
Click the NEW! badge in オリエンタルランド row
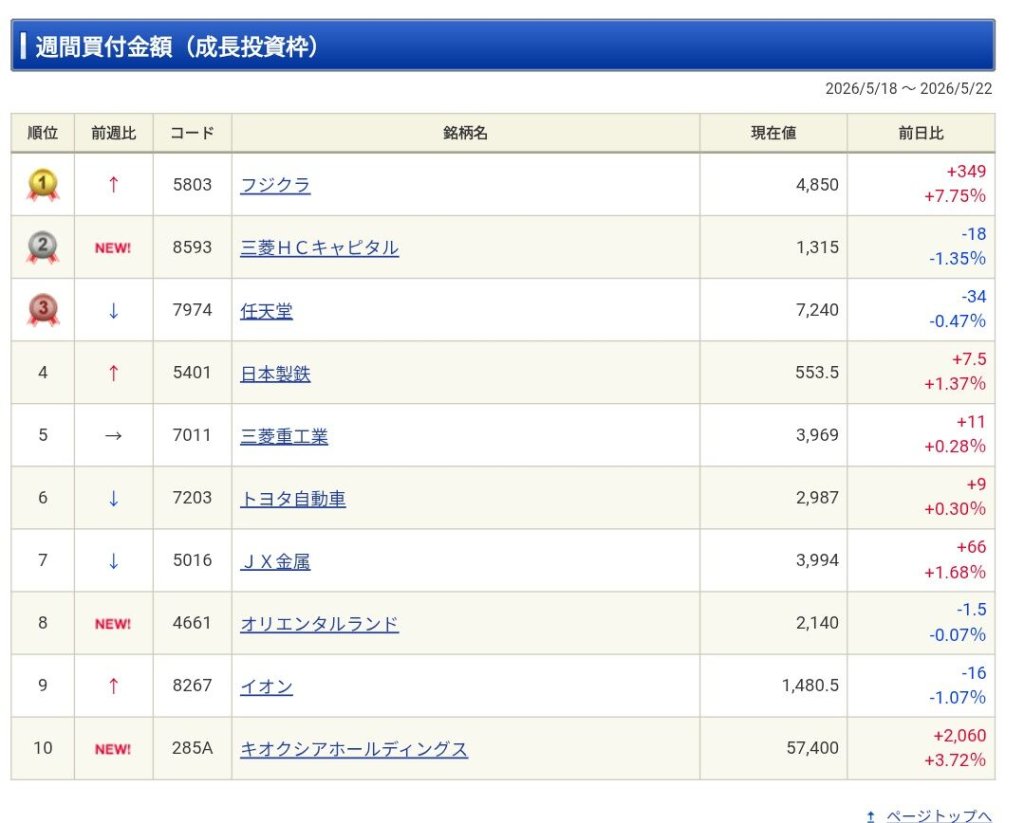pyautogui.click(x=113, y=624)
